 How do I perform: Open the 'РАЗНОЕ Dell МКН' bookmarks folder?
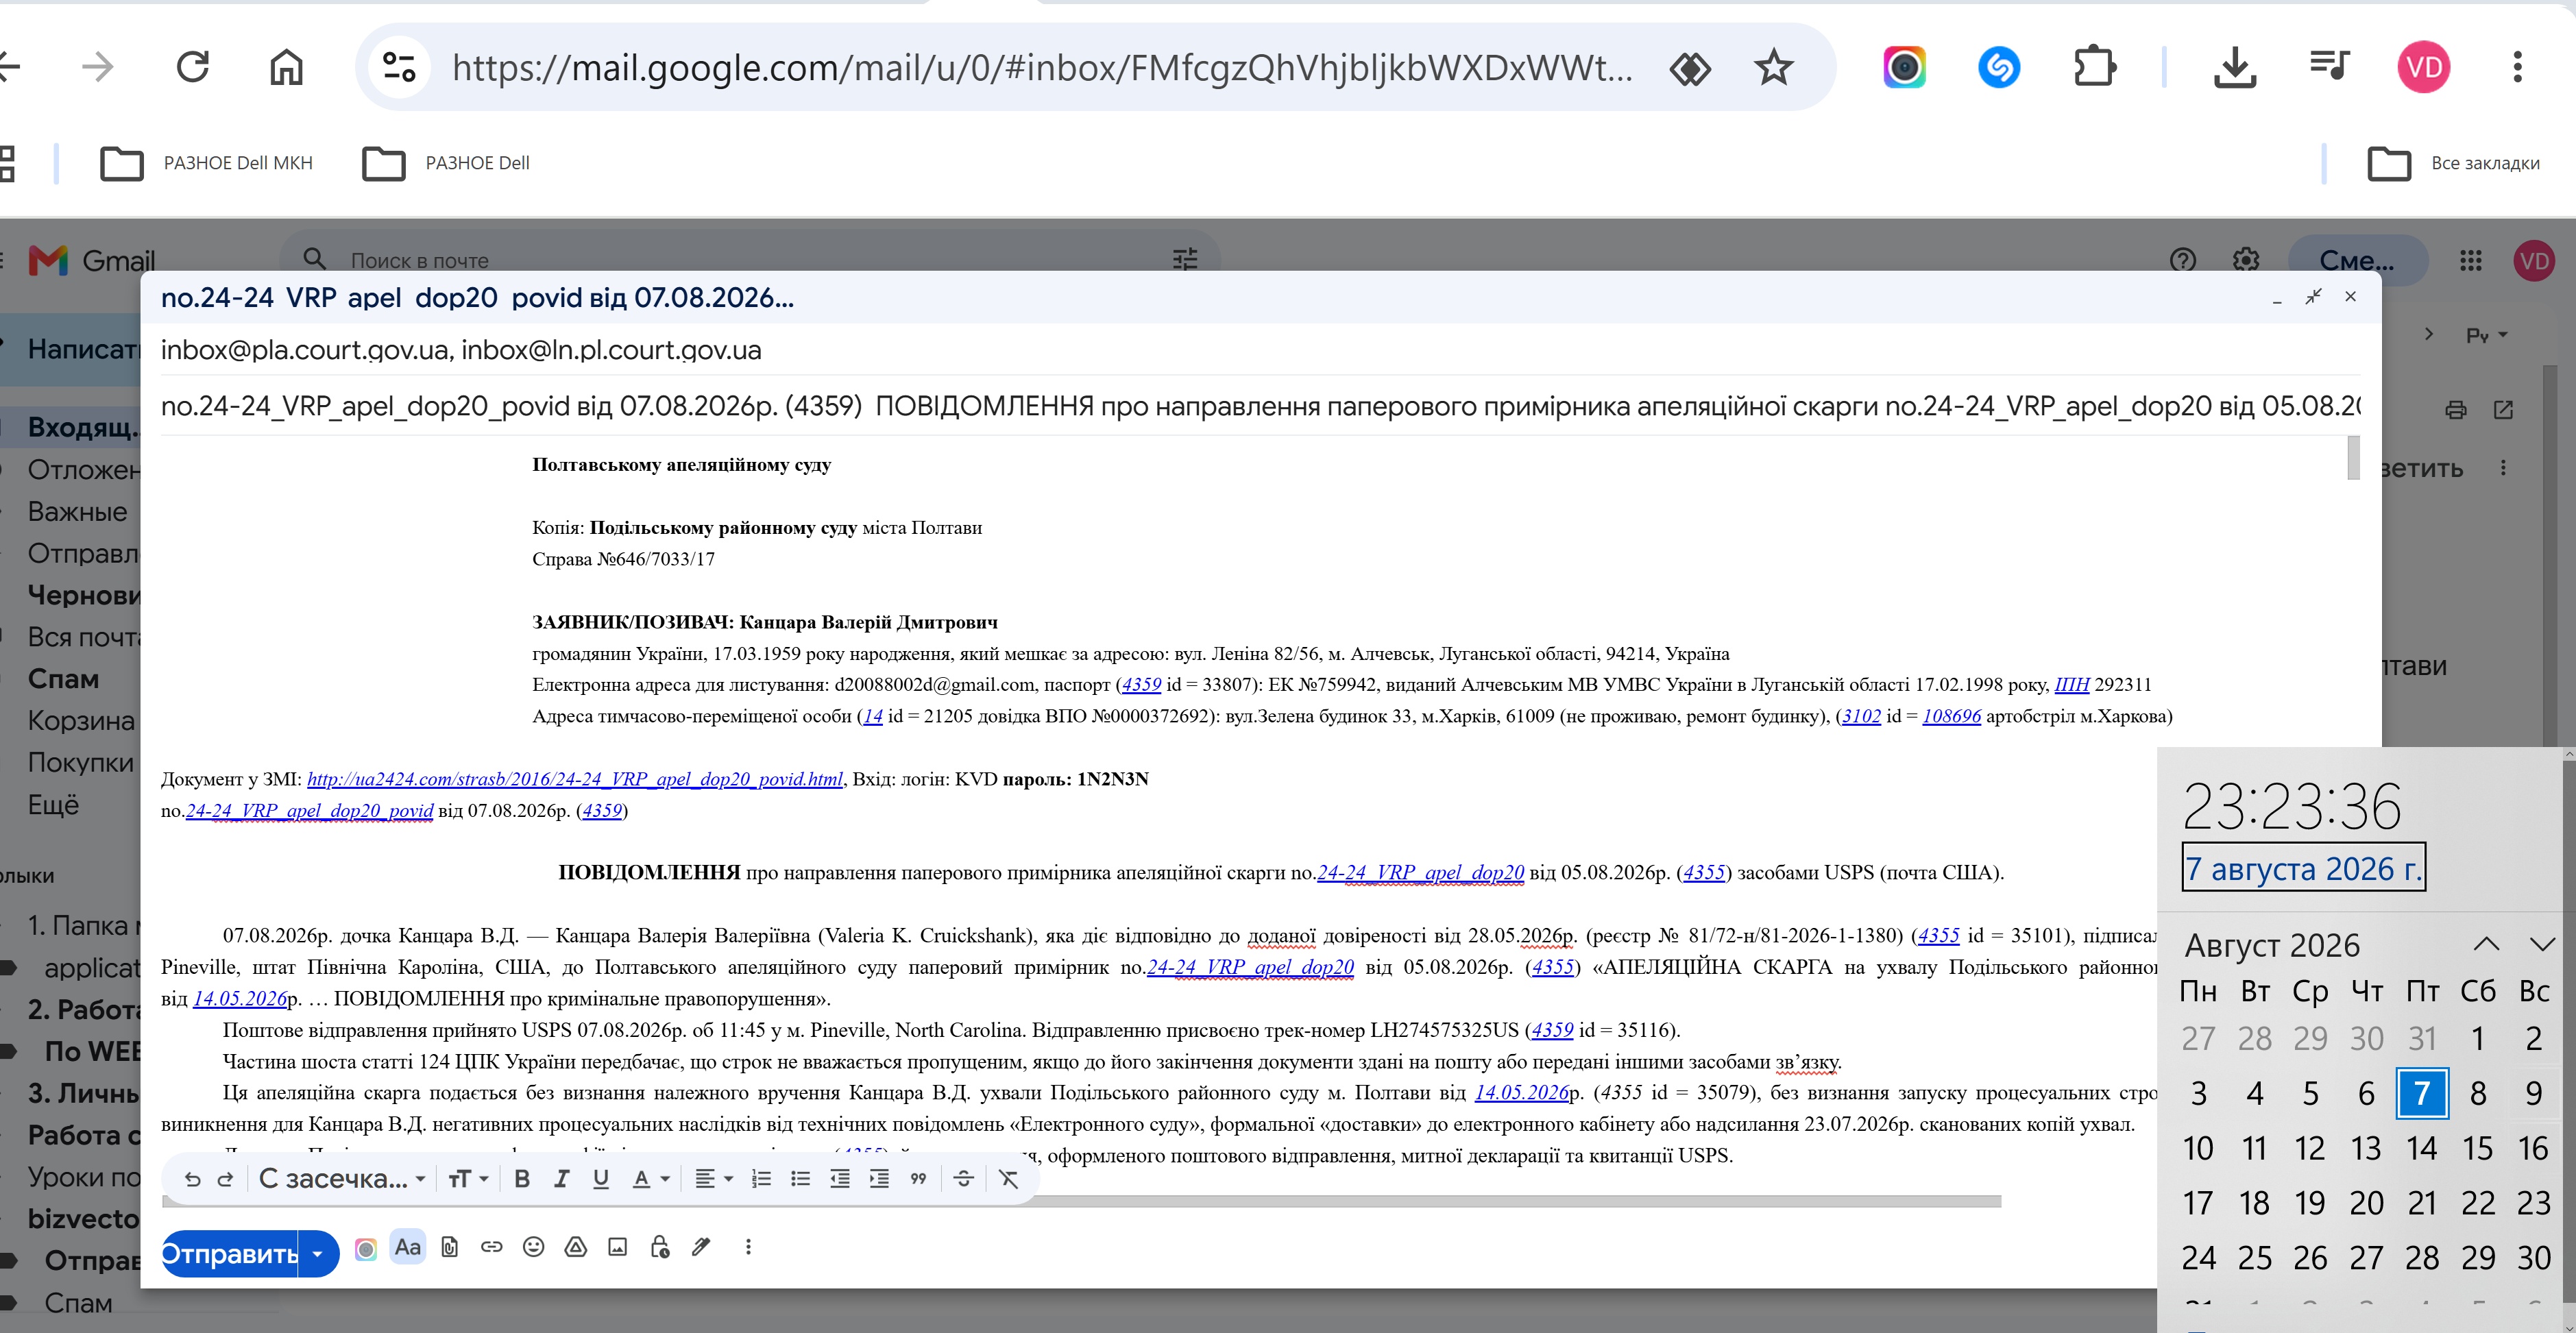pos(207,163)
